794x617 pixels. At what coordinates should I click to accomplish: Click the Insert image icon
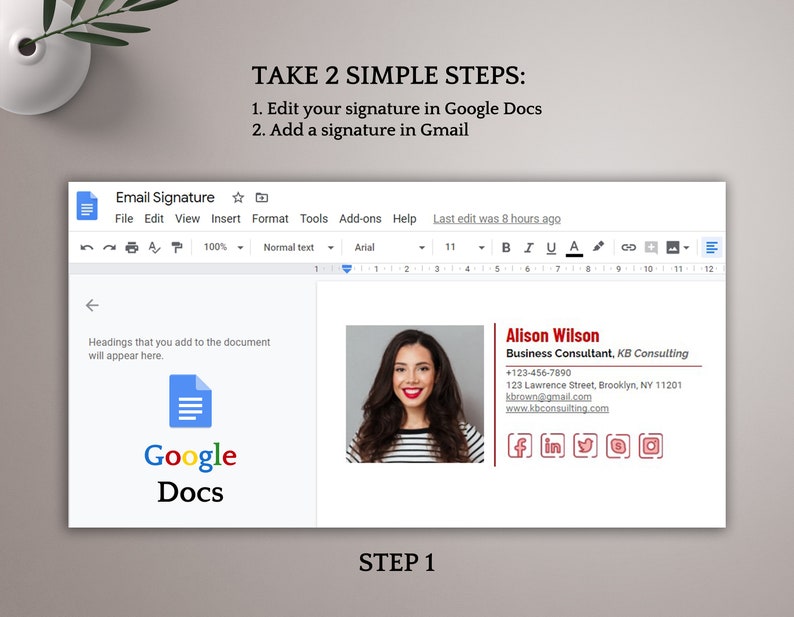coord(672,248)
